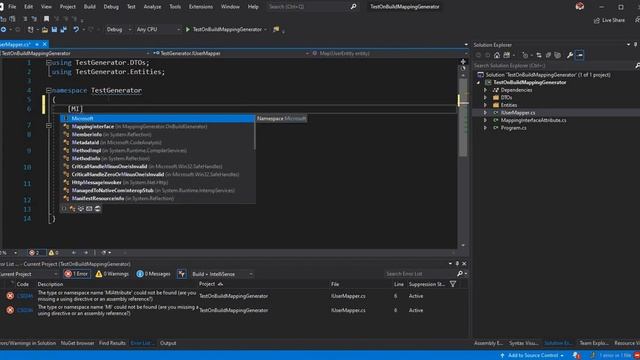640x360 pixels.
Task: Expand the Entities folder
Action: click(x=485, y=105)
